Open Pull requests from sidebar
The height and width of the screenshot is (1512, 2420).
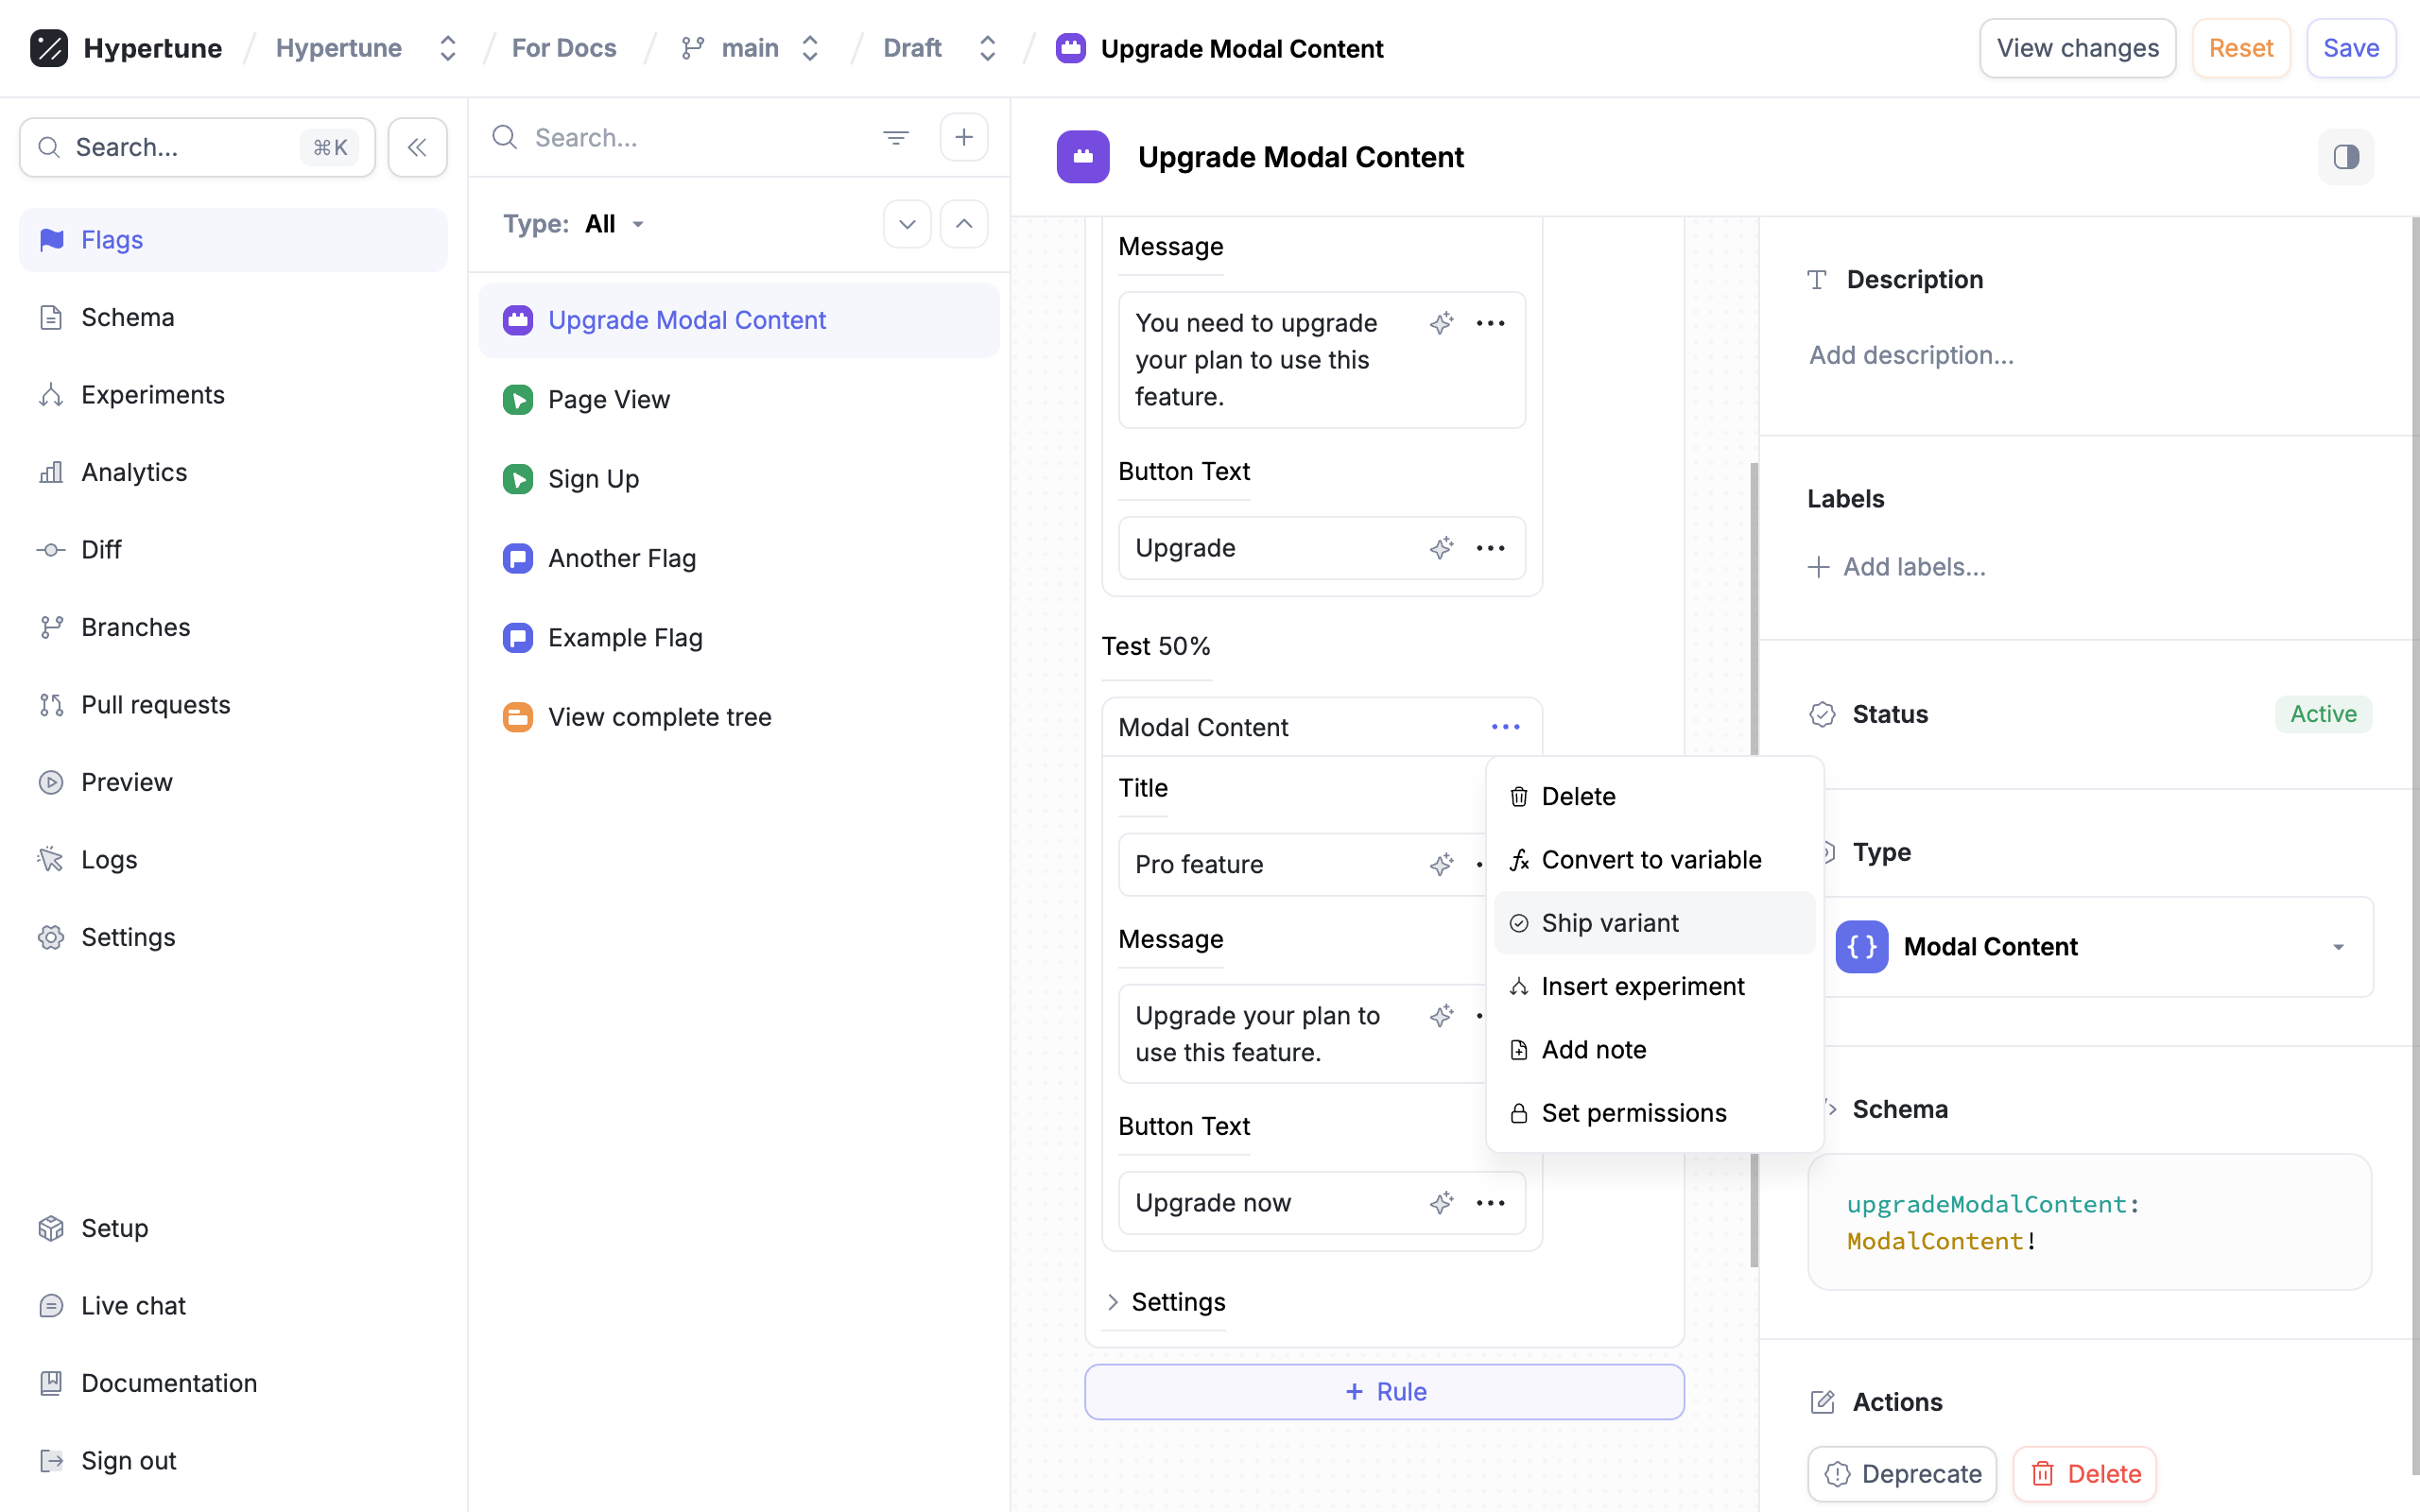155,705
